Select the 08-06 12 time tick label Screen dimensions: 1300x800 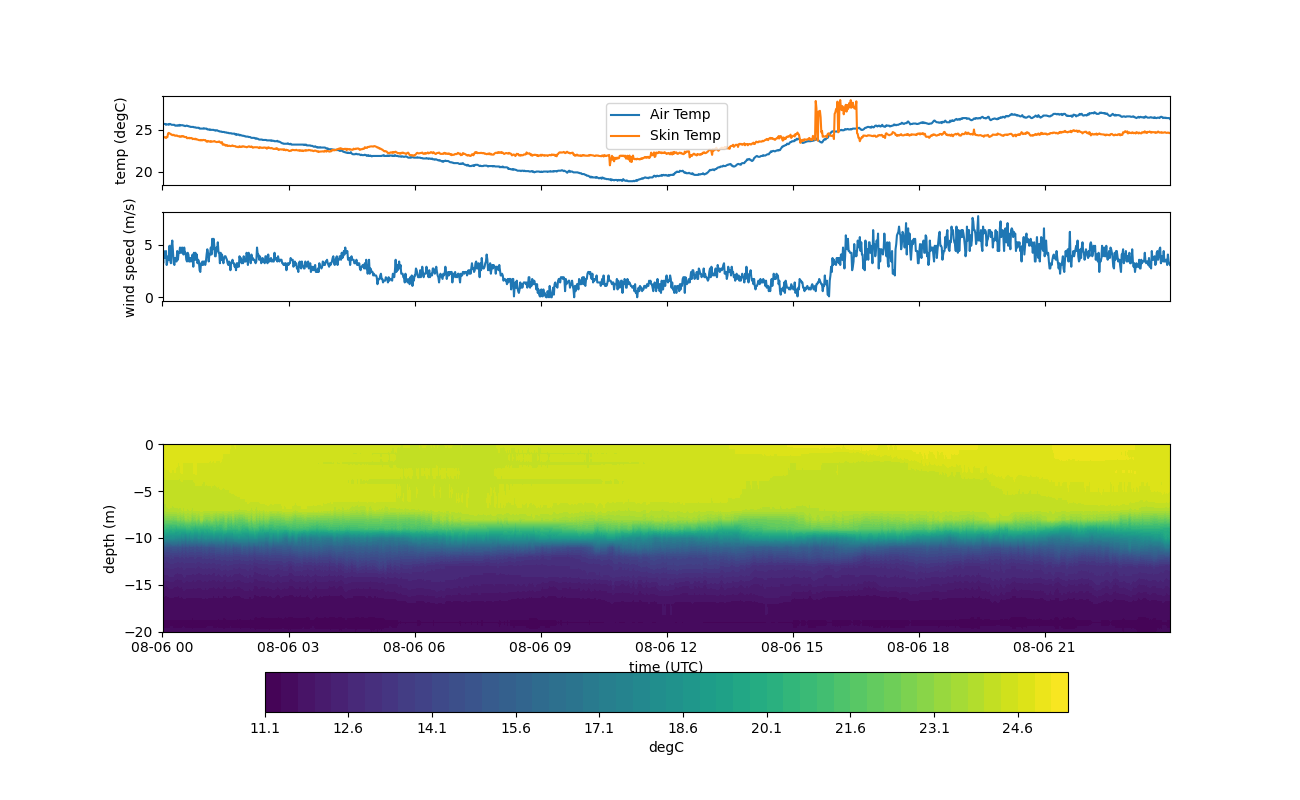click(666, 648)
